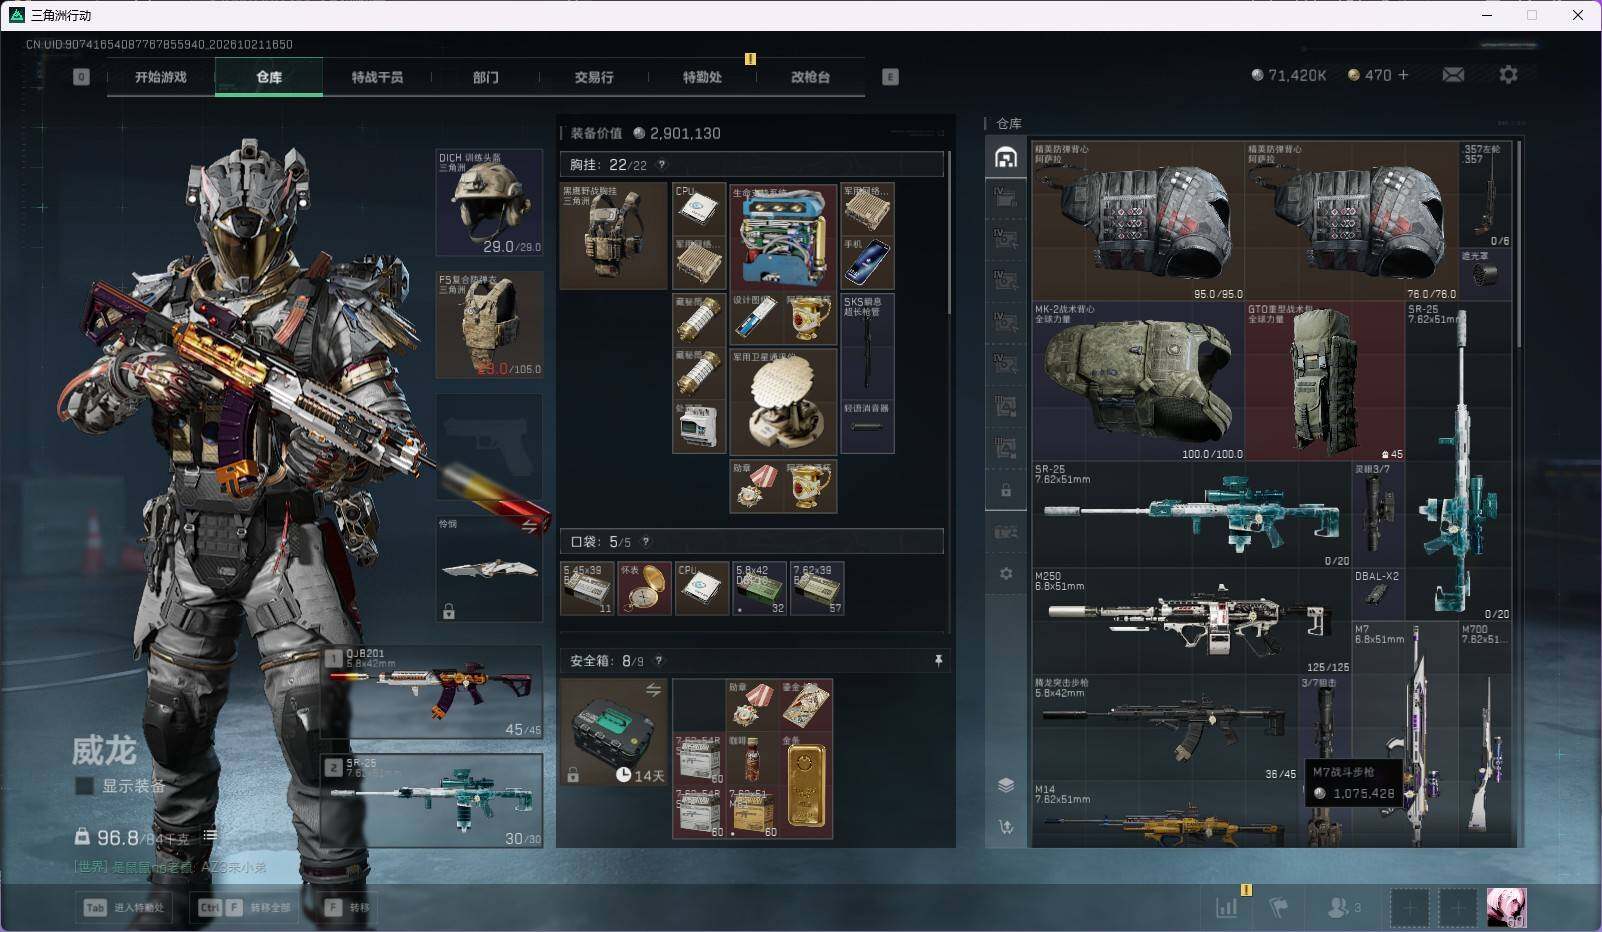Click the player avatar in bottom right

[x=1506, y=907]
